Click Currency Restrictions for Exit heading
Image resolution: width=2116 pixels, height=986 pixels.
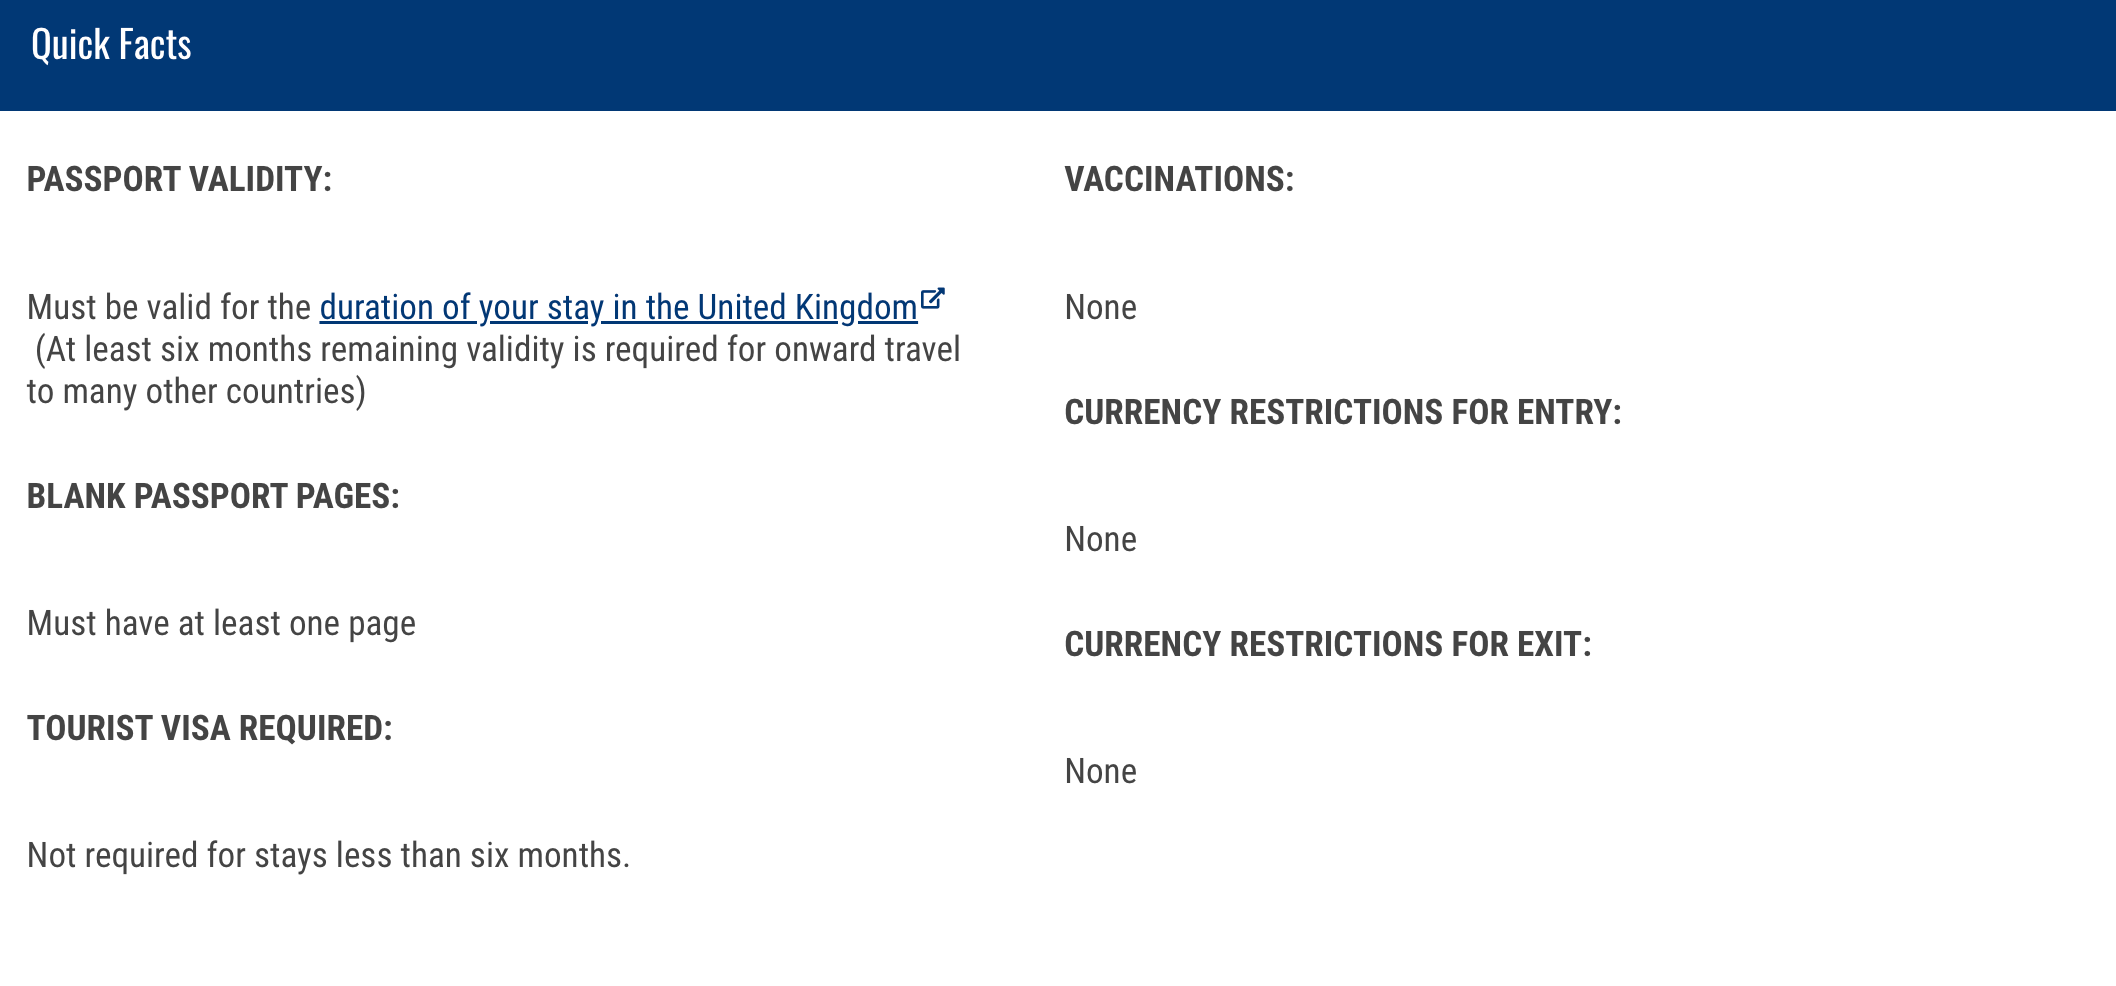1328,644
